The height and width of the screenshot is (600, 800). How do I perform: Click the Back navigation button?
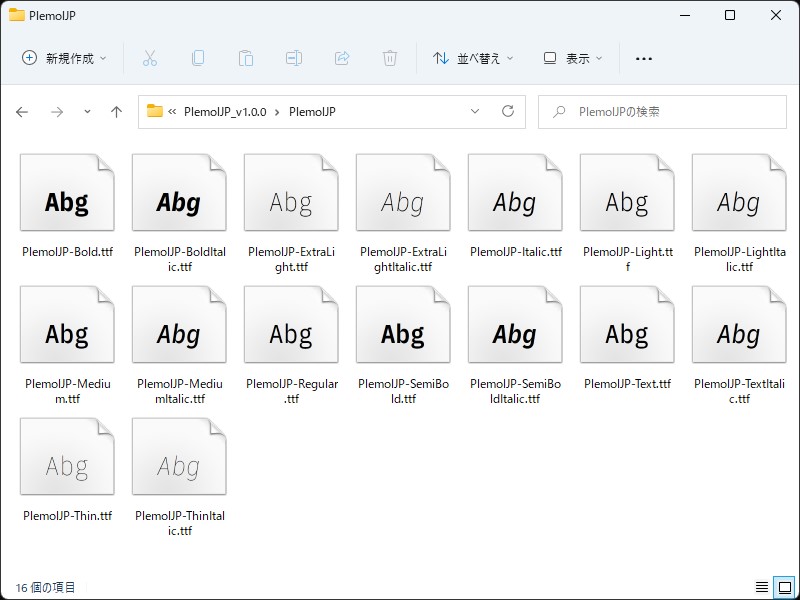click(x=22, y=112)
